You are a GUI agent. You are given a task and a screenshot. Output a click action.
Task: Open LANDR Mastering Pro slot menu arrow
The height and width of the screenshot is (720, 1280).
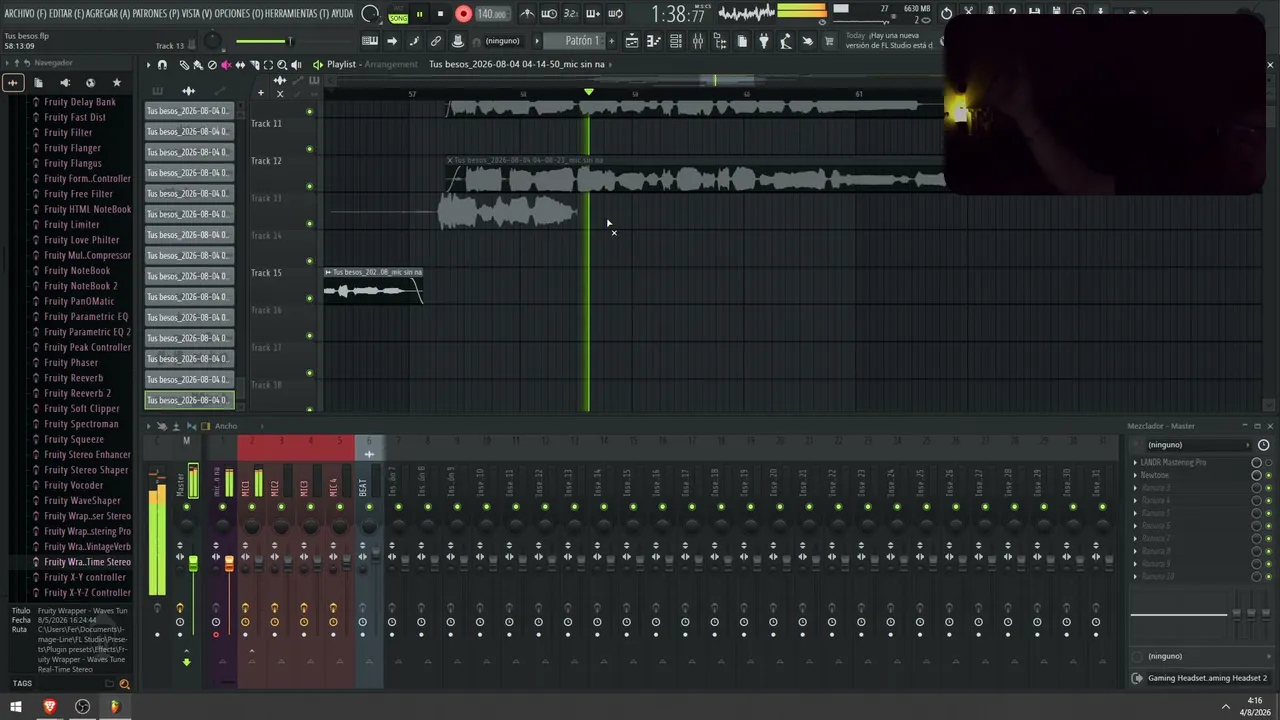click(x=1136, y=463)
